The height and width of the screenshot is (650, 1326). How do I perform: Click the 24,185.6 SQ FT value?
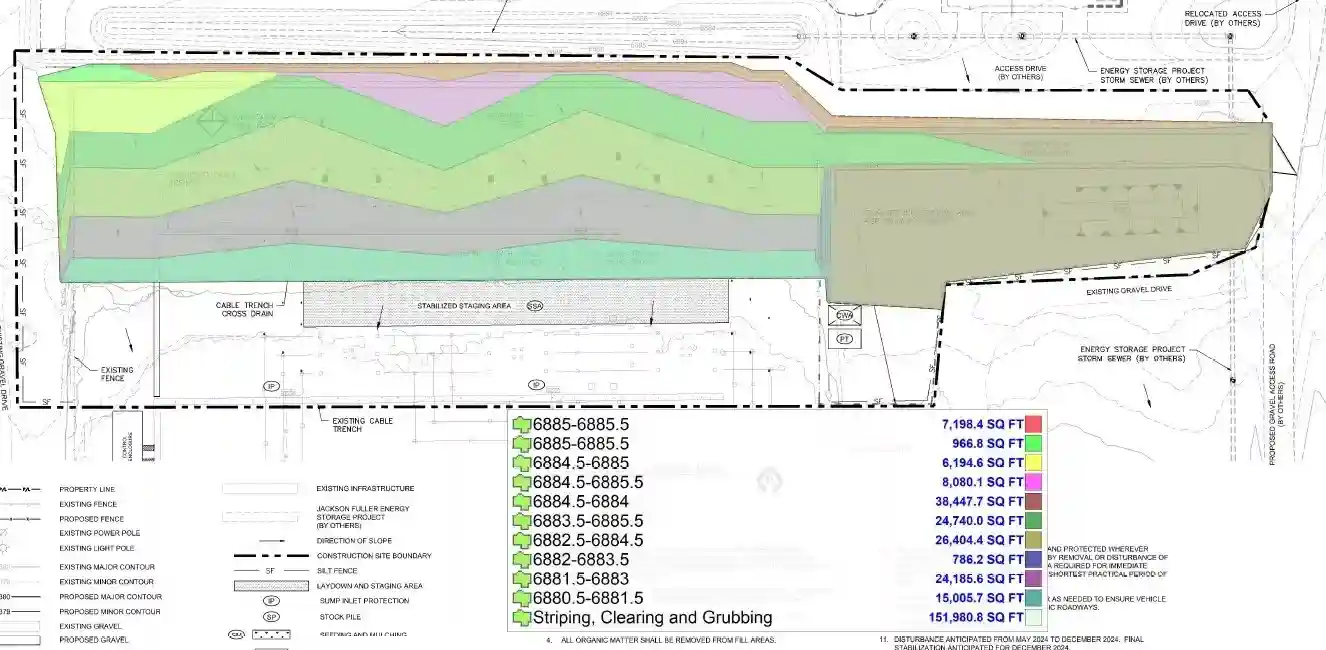coord(979,579)
